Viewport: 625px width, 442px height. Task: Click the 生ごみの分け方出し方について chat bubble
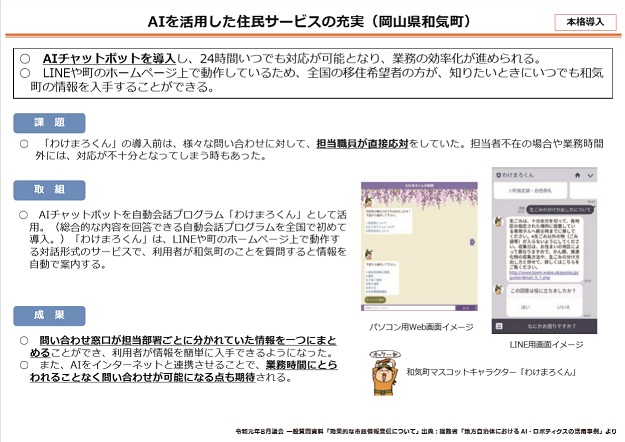tap(560, 209)
